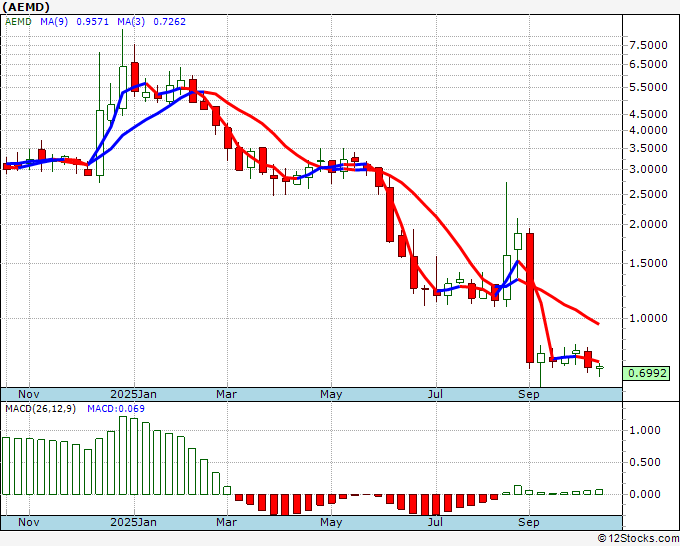The height and width of the screenshot is (546, 680).
Task: Click Jul on the MACD time axis
Action: [435, 522]
